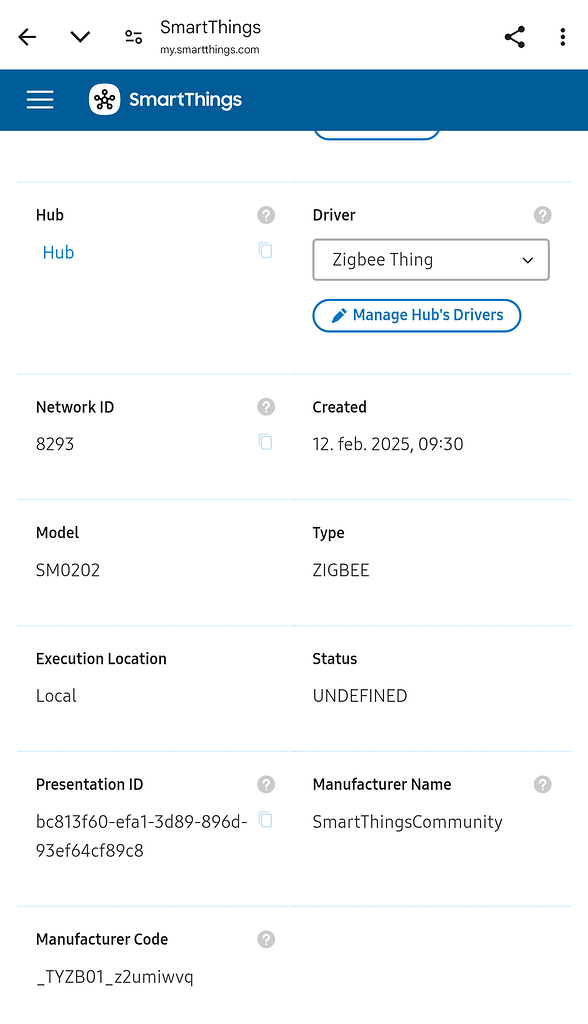Copy the Network ID 8293
588x1024 pixels.
point(265,443)
